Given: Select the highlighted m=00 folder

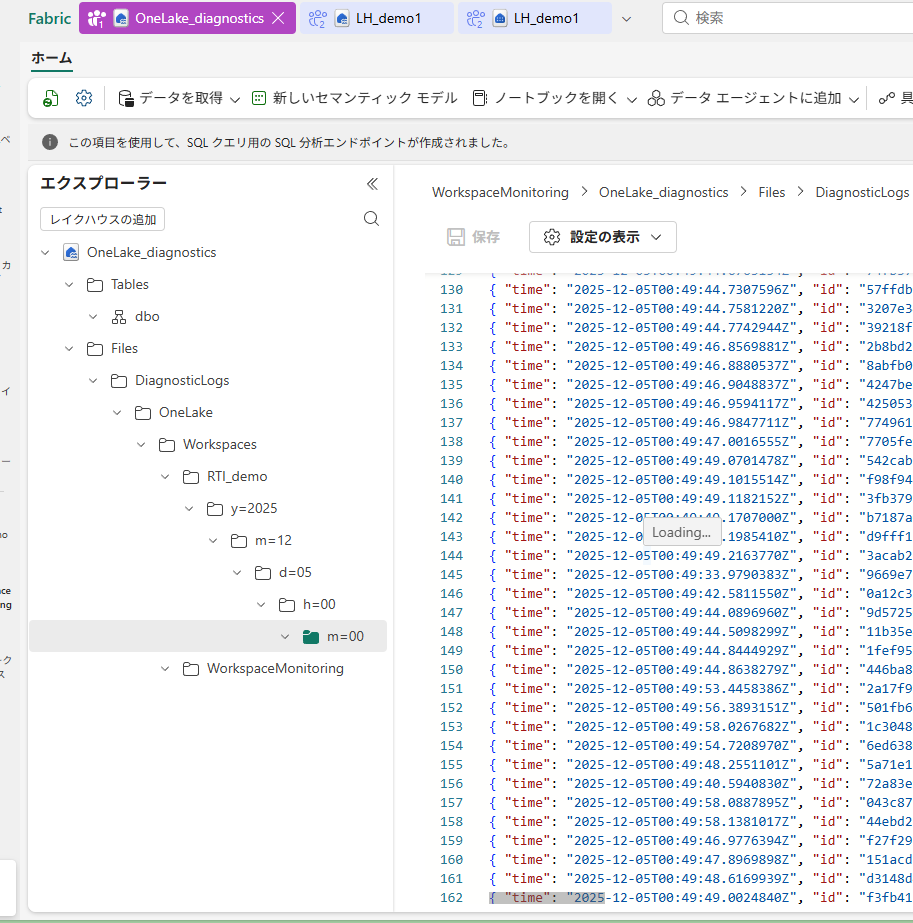Looking at the screenshot, I should [345, 636].
